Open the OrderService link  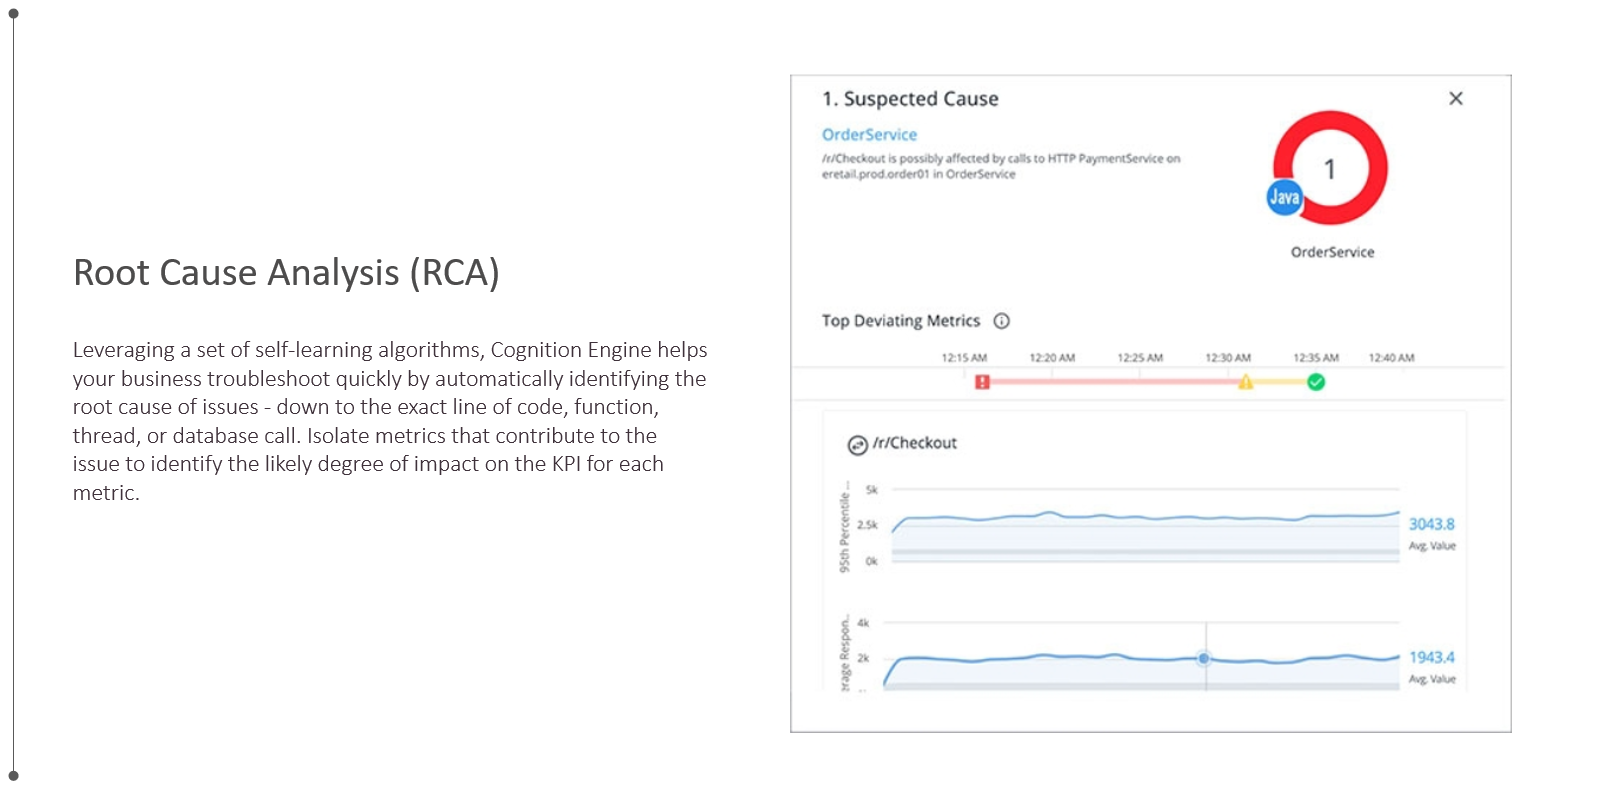[x=869, y=134]
